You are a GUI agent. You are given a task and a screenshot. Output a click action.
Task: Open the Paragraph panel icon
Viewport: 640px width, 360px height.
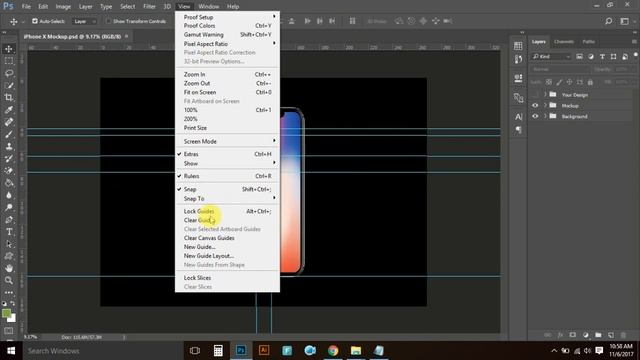tap(518, 130)
